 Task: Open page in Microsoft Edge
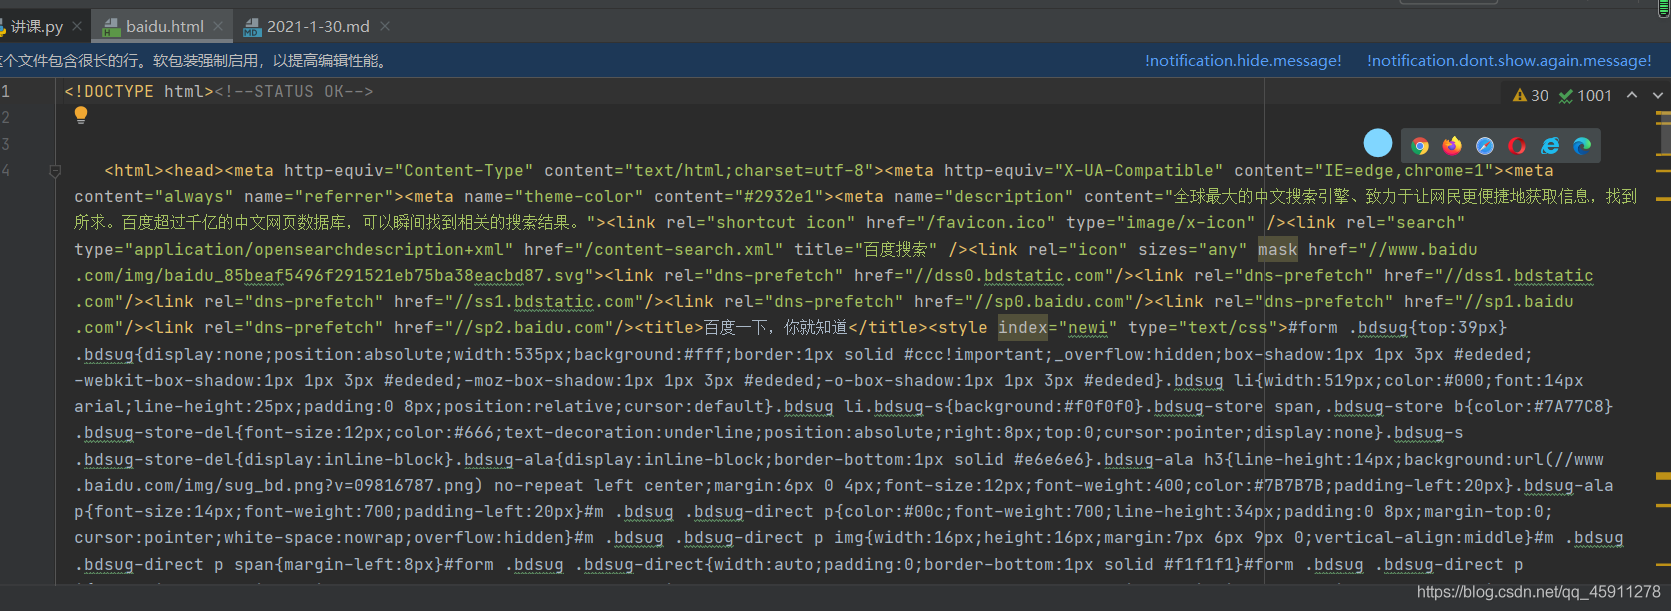[x=1582, y=146]
